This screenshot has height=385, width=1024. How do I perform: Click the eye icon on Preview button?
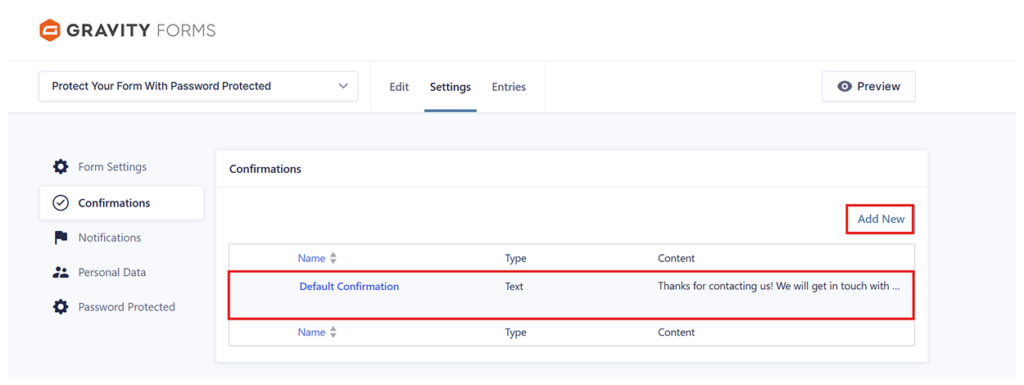click(x=844, y=86)
